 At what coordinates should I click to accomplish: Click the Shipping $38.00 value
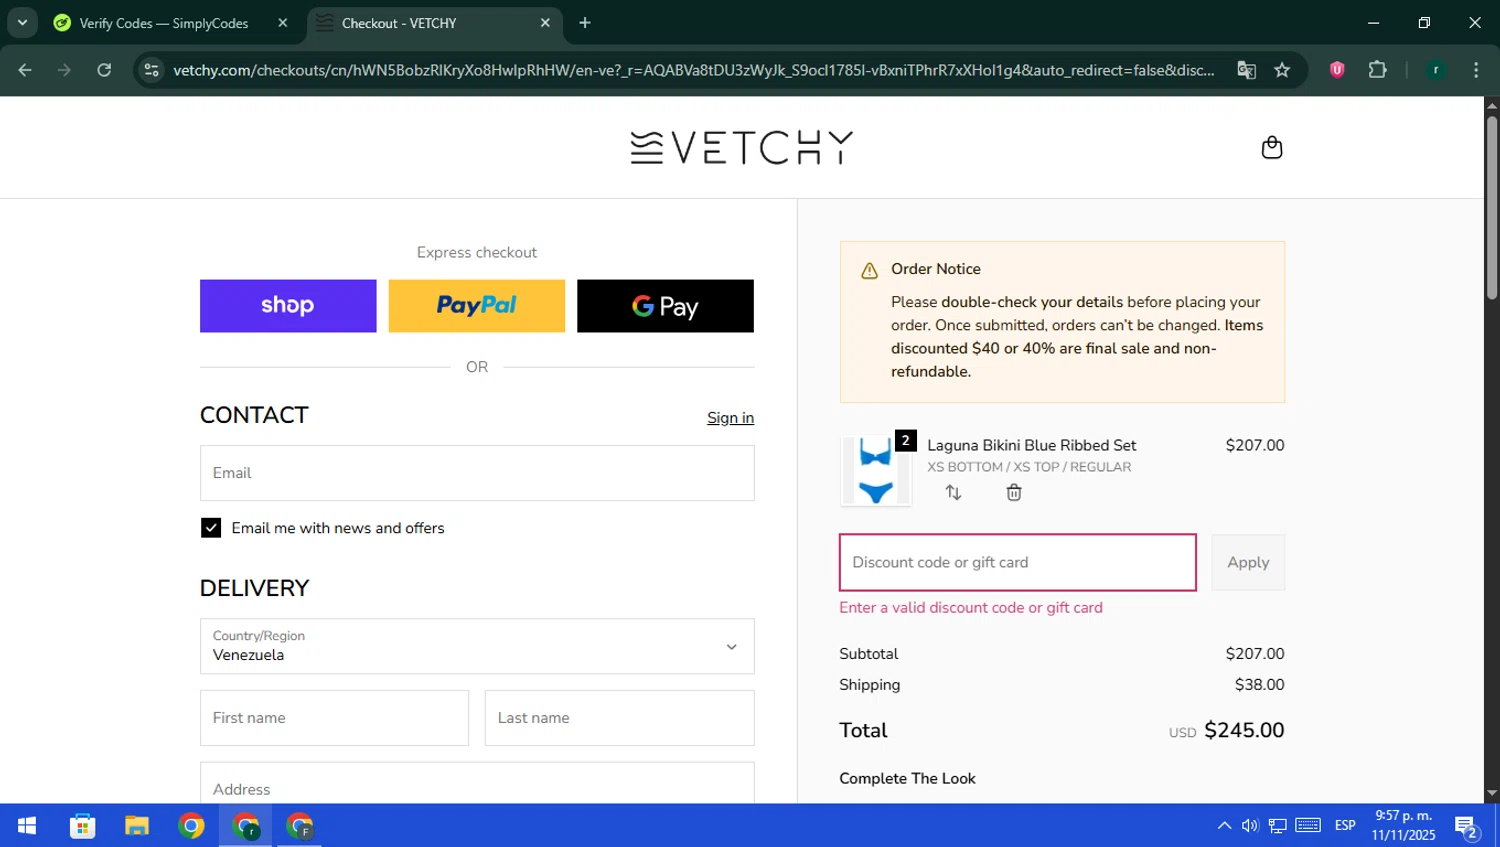pyautogui.click(x=1259, y=685)
